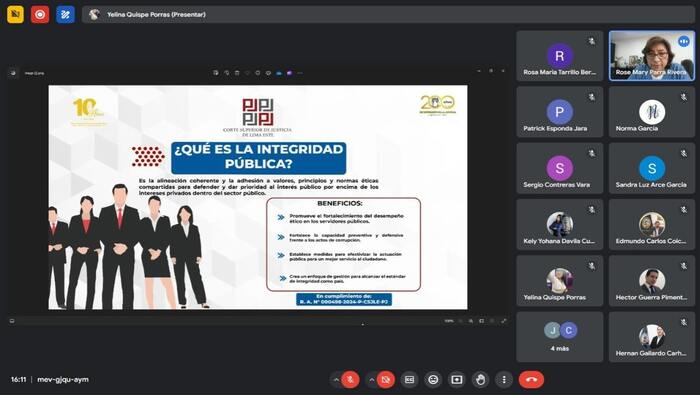Toggle the microphone mute button

point(350,379)
